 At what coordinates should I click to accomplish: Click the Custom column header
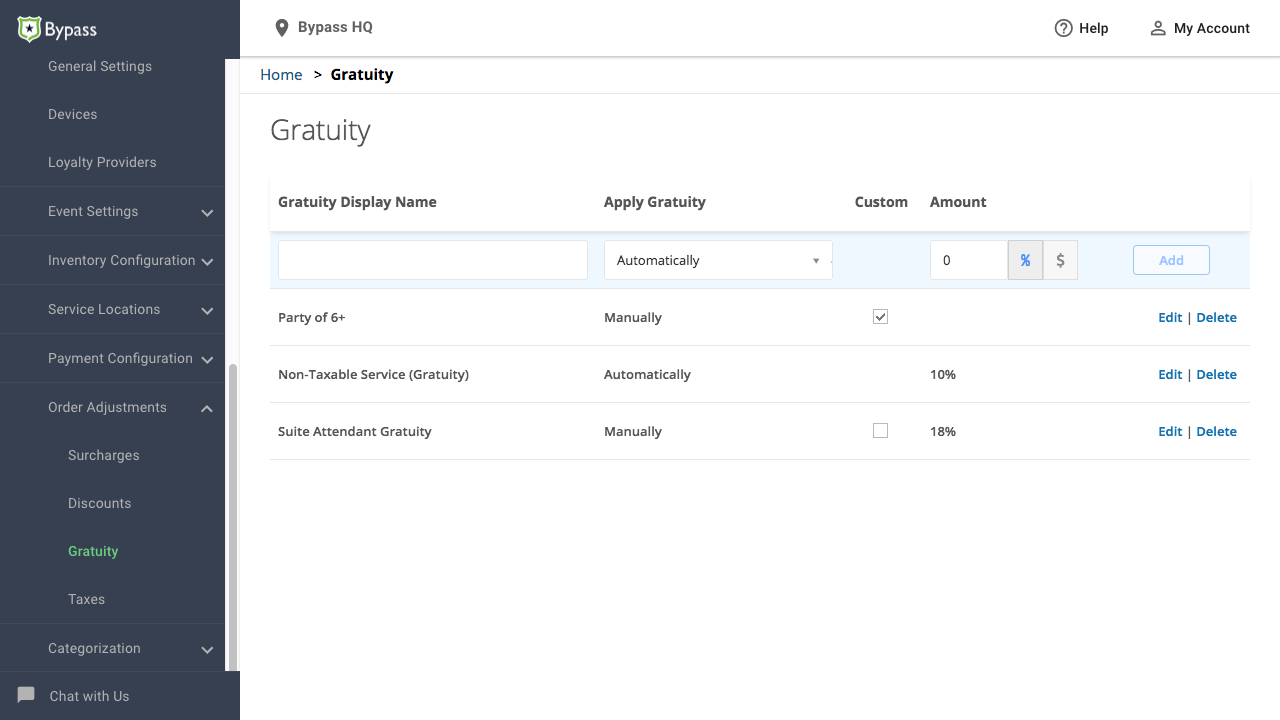click(881, 201)
